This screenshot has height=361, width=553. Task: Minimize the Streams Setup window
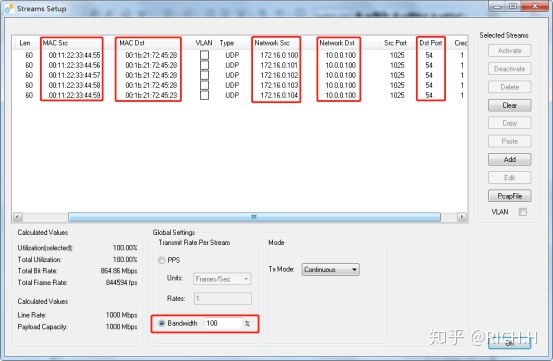pyautogui.click(x=497, y=6)
